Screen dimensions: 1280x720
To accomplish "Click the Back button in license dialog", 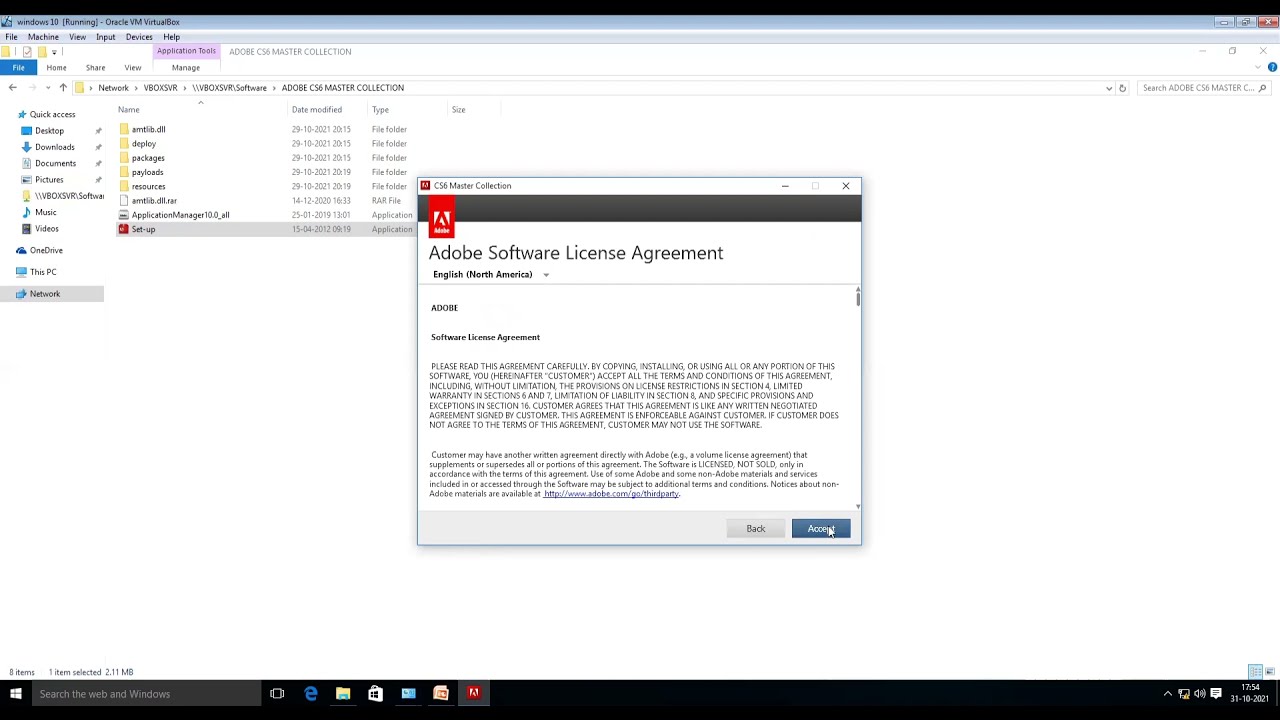I will click(x=755, y=529).
